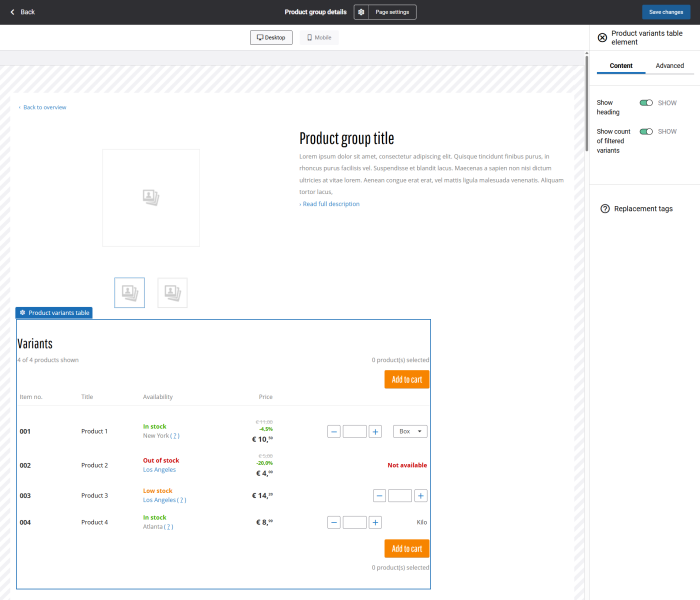Select the Content tab

pos(621,66)
